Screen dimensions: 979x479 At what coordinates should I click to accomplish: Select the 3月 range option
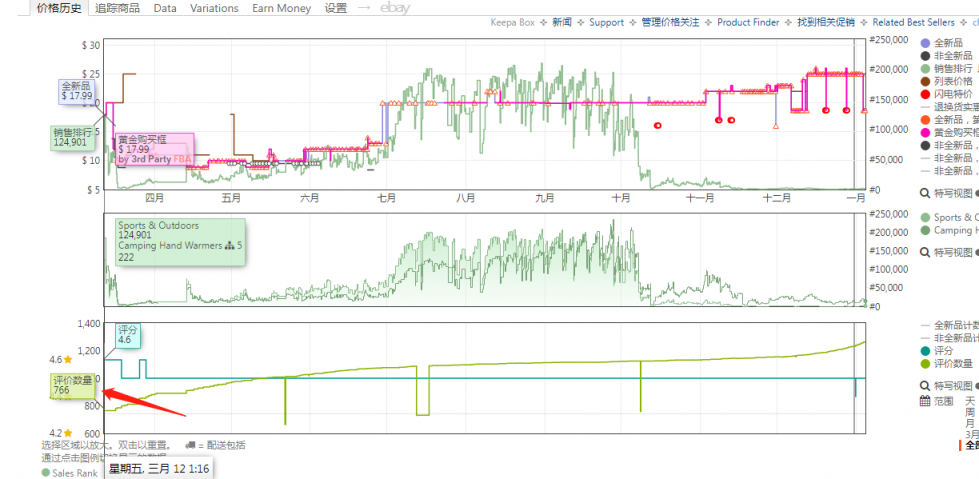click(x=972, y=434)
